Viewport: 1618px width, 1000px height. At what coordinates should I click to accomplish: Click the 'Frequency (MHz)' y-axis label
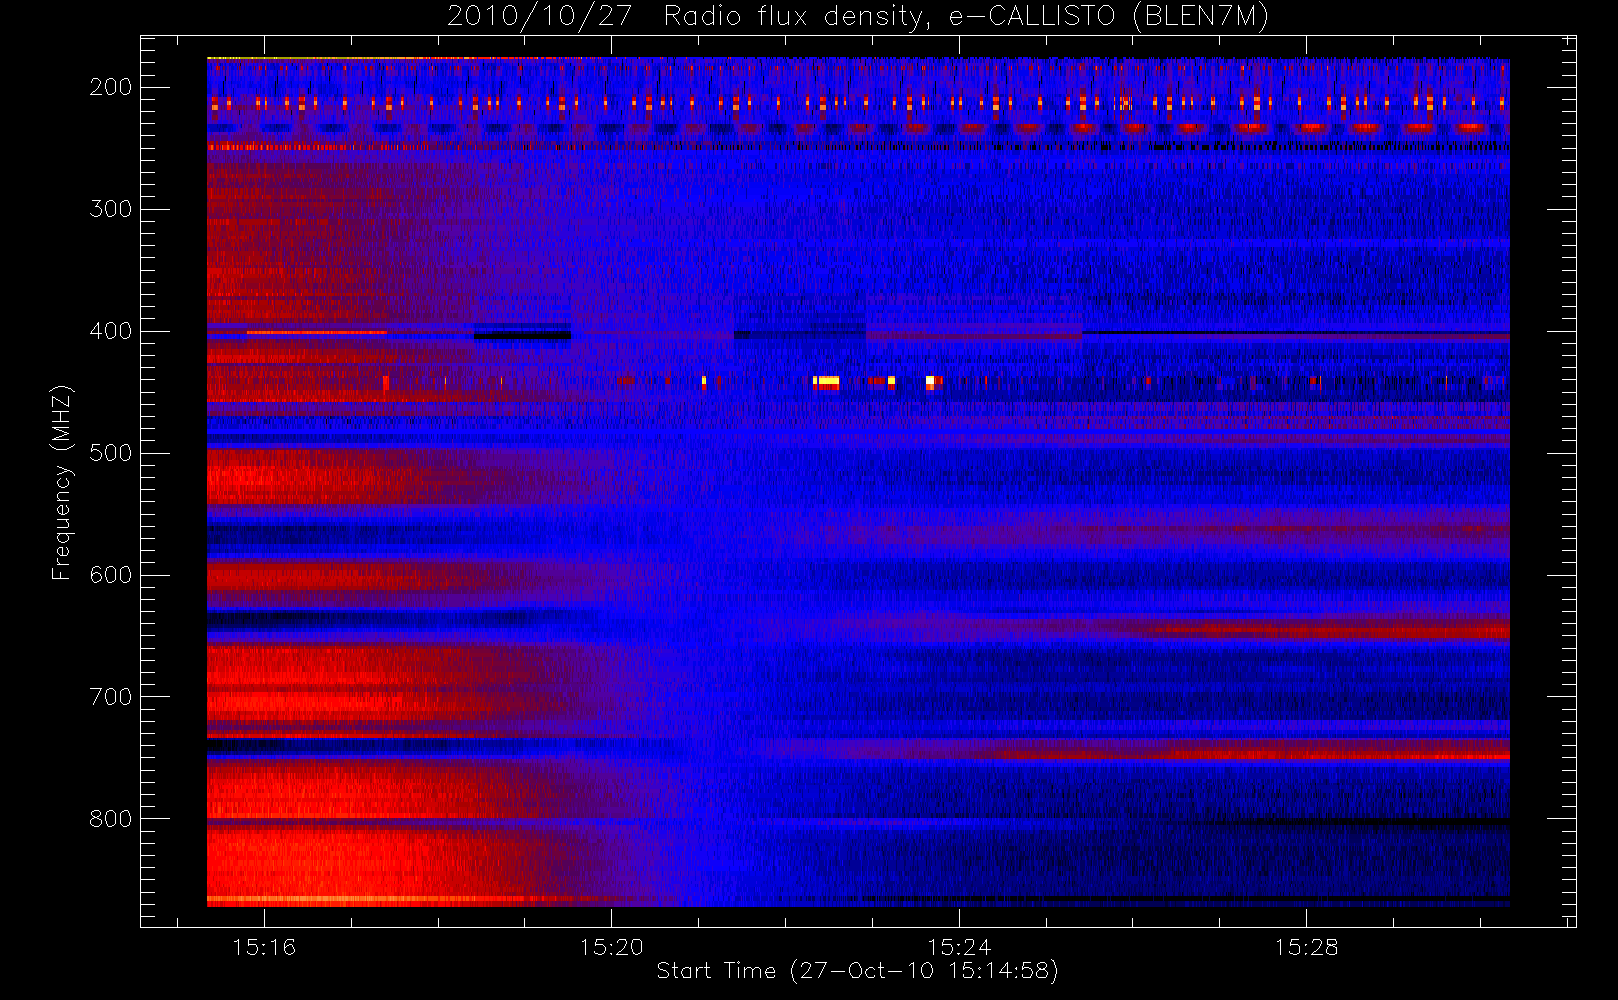62,482
